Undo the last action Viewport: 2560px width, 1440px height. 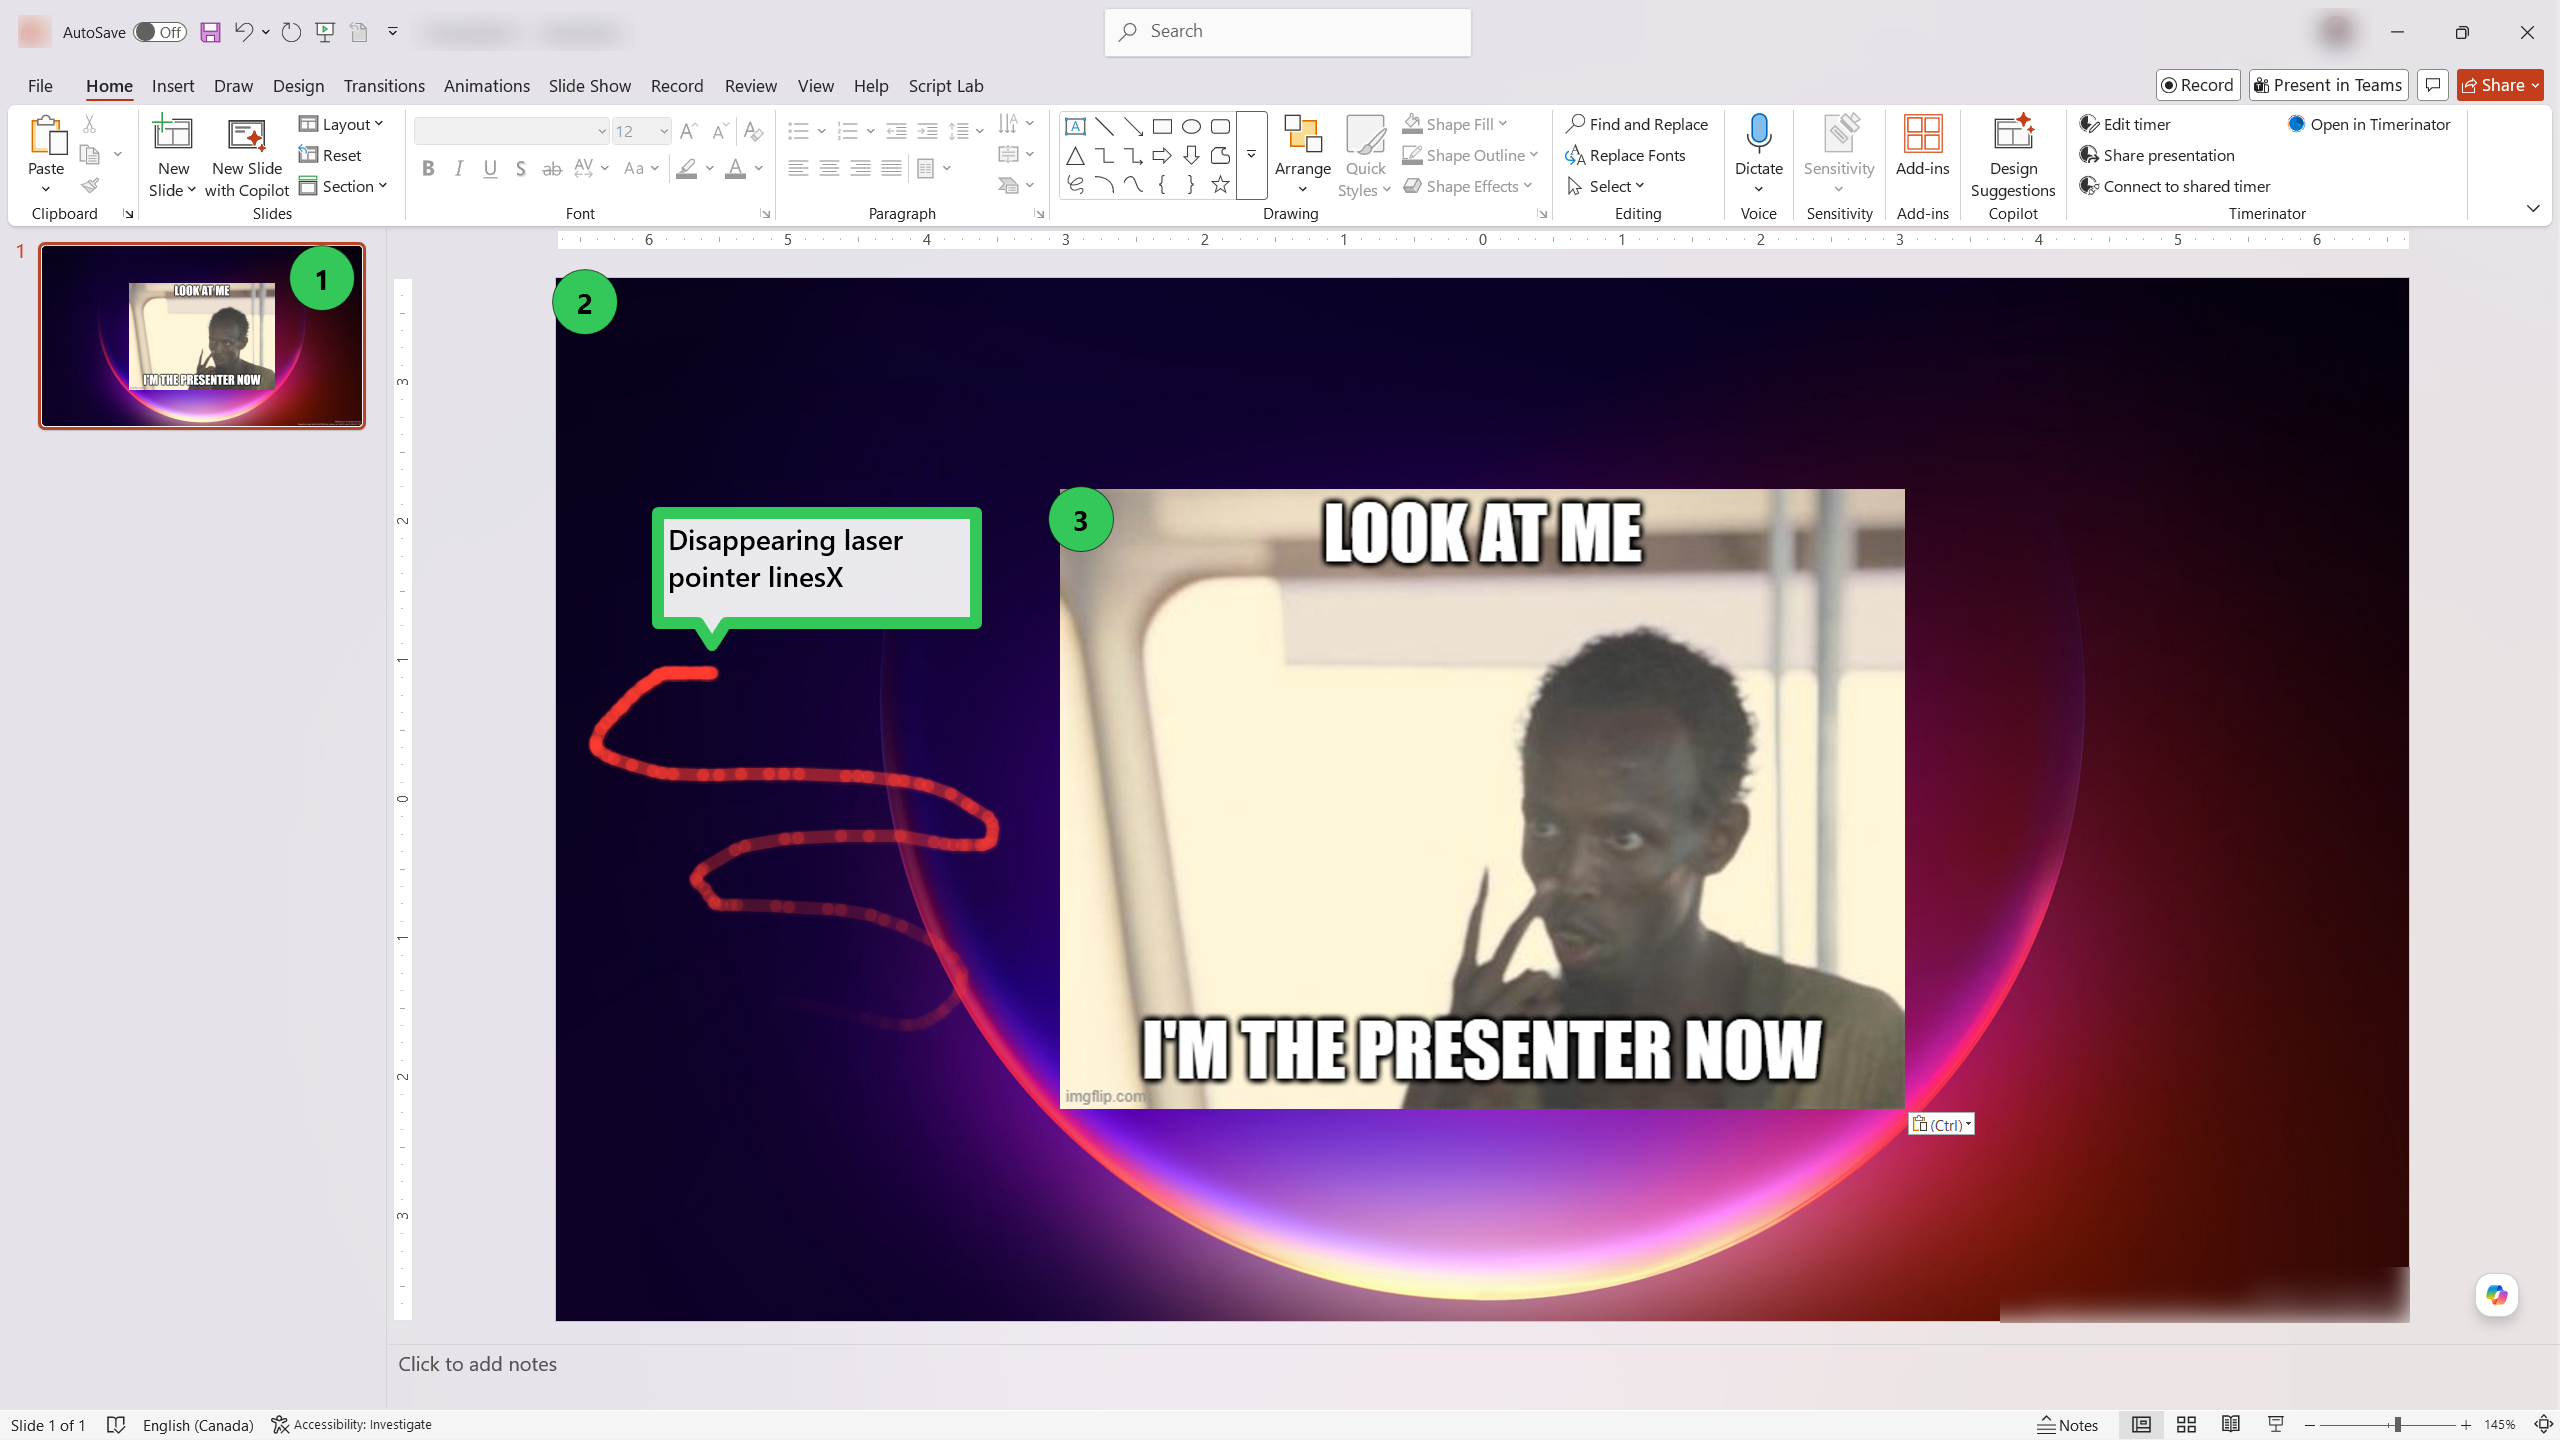[x=243, y=32]
